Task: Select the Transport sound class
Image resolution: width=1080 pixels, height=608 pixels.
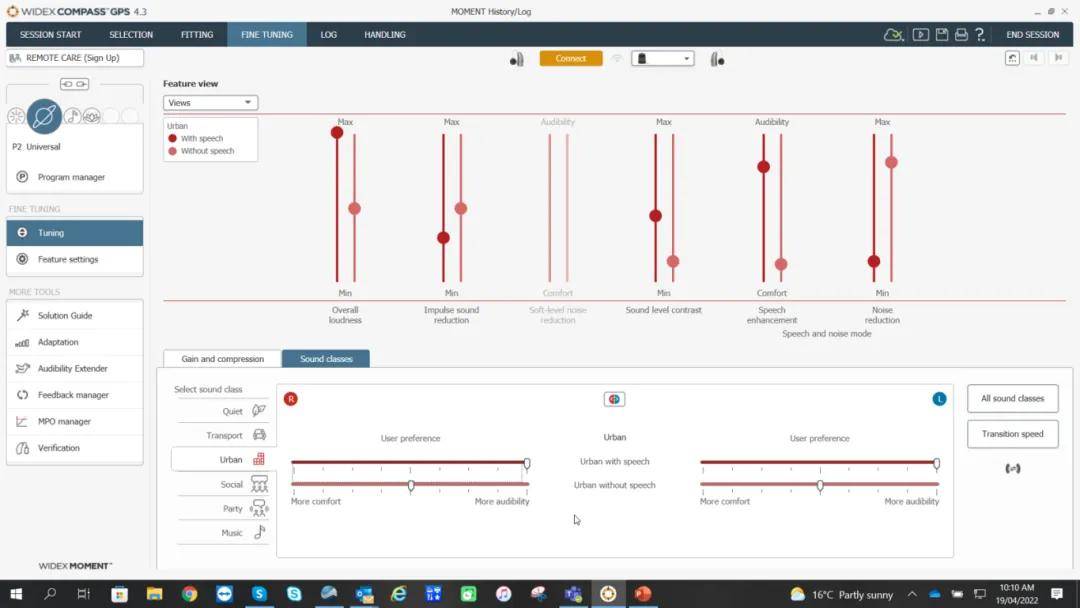Action: (x=222, y=435)
